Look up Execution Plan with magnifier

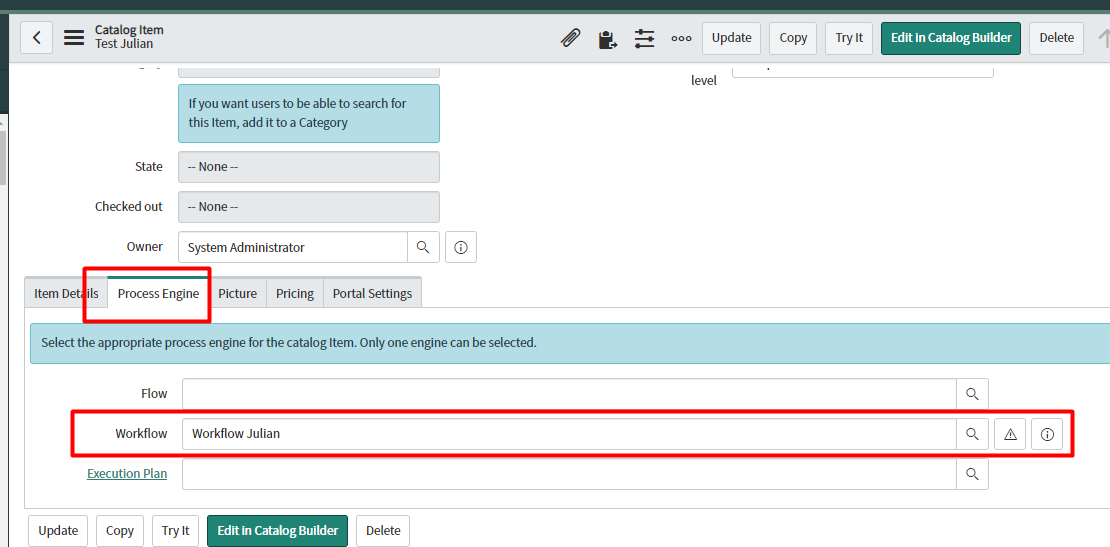pyautogui.click(x=973, y=473)
